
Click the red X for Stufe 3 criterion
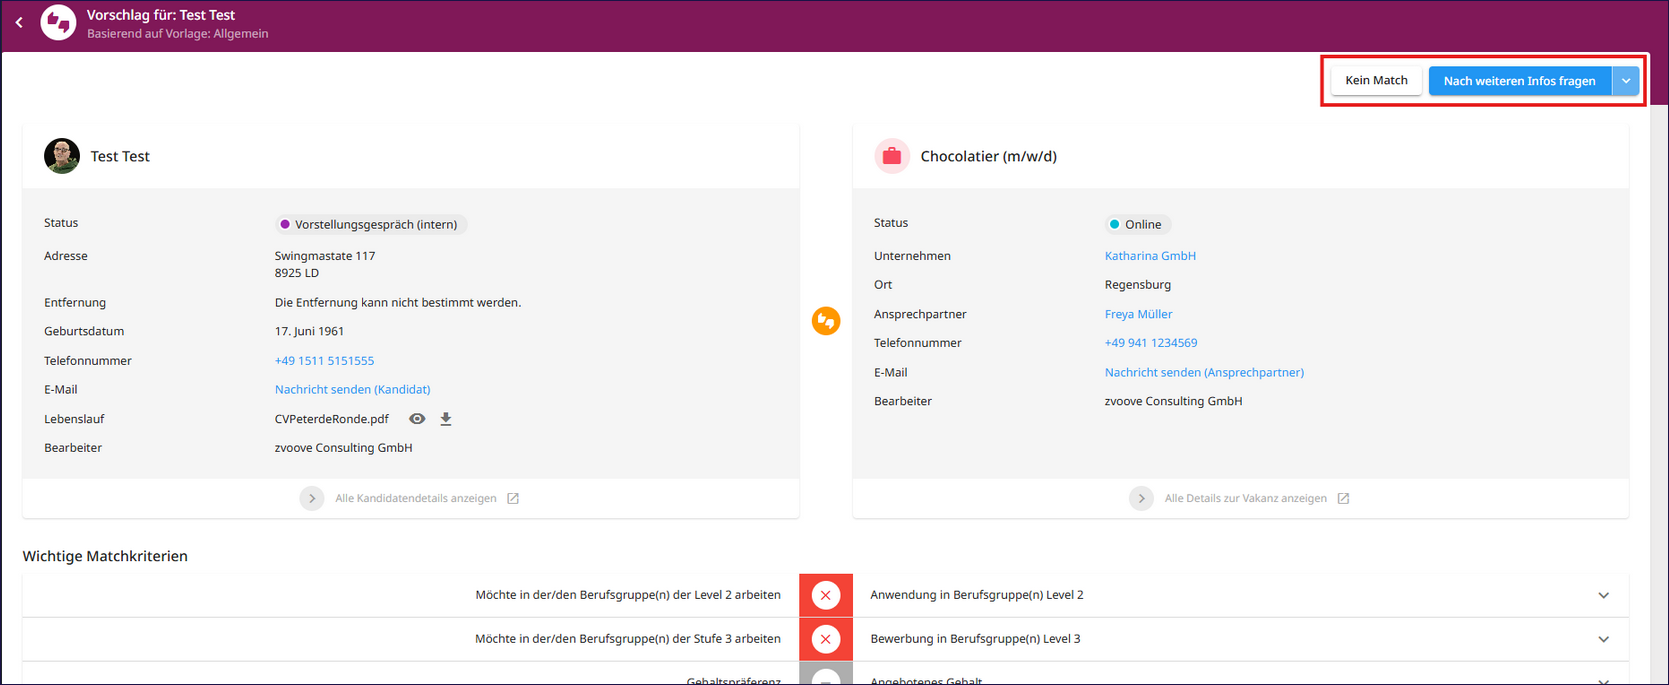pyautogui.click(x=825, y=639)
